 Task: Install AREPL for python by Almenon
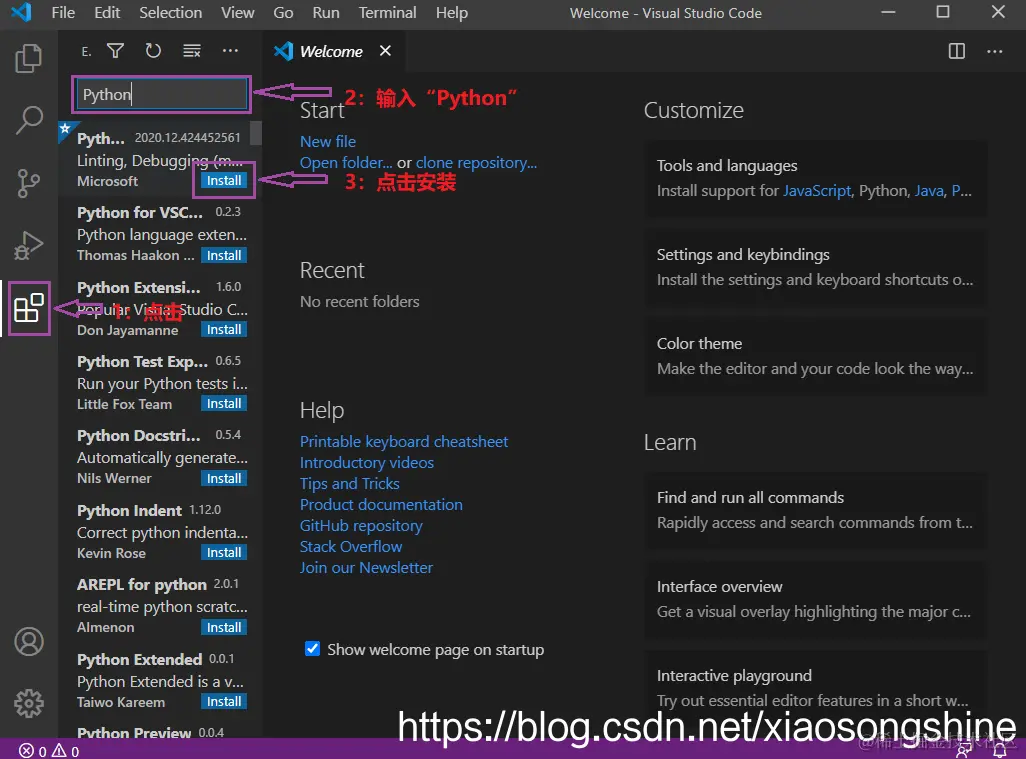pyautogui.click(x=224, y=627)
